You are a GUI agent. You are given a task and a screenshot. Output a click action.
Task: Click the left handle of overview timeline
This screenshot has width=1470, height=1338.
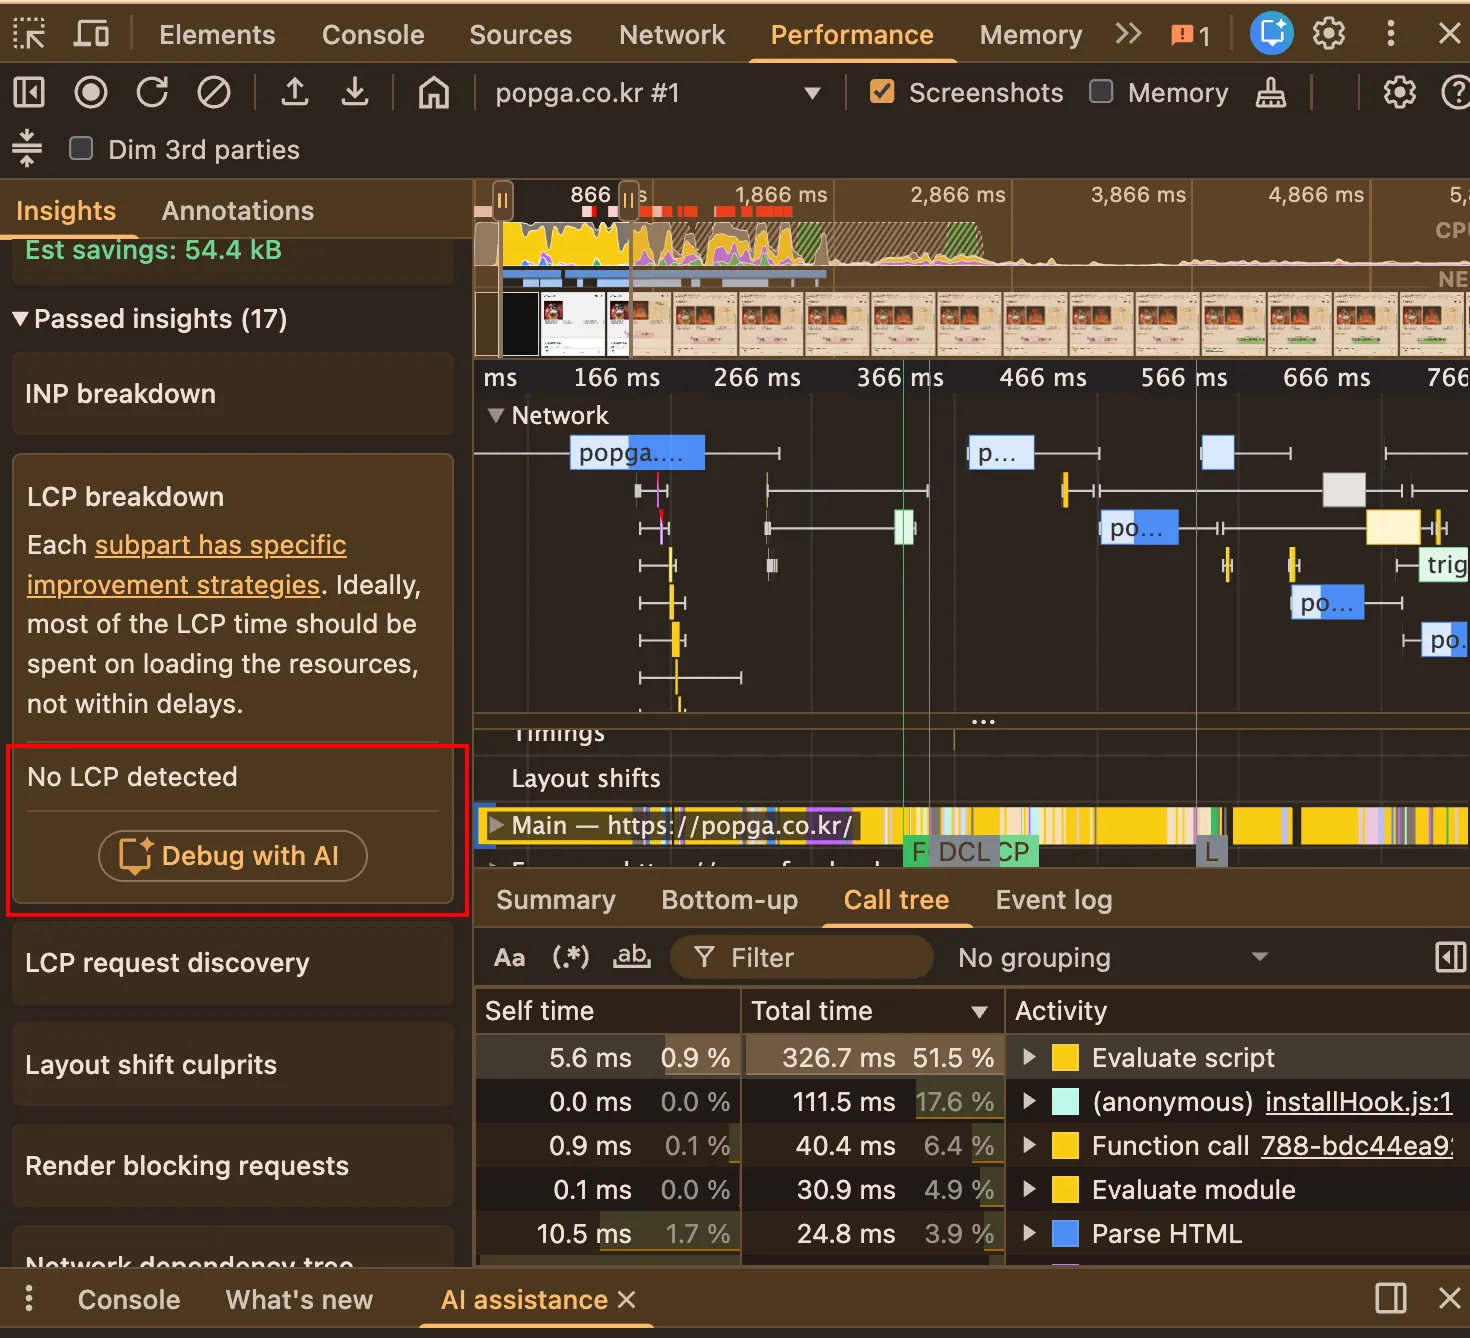502,200
